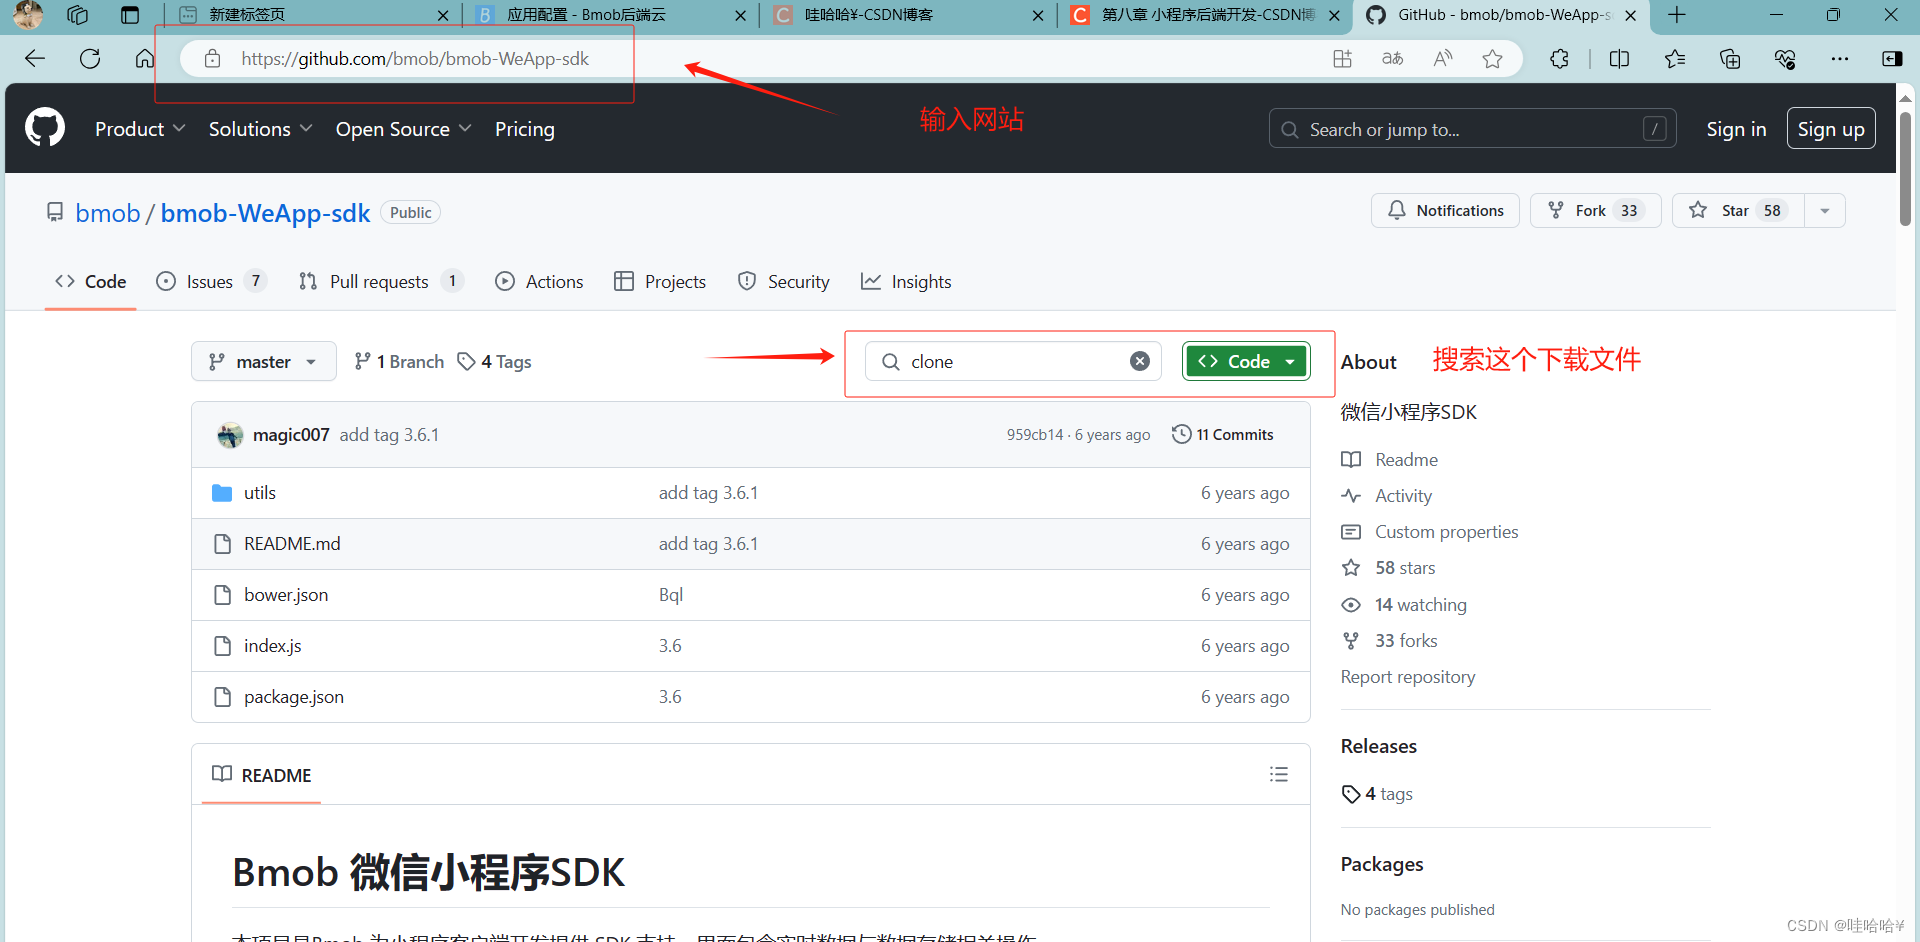This screenshot has height=942, width=1920.
Task: Open package.json file
Action: point(294,696)
